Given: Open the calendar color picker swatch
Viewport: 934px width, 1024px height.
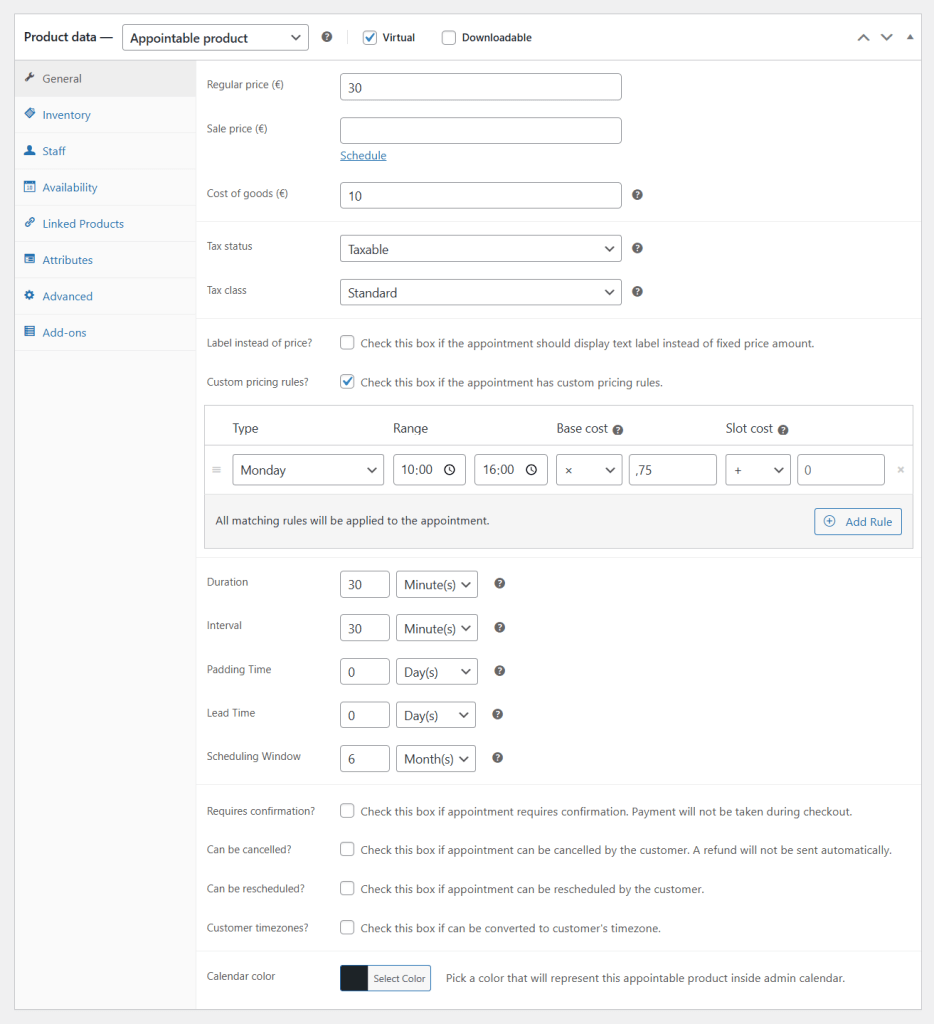Looking at the screenshot, I should [355, 978].
